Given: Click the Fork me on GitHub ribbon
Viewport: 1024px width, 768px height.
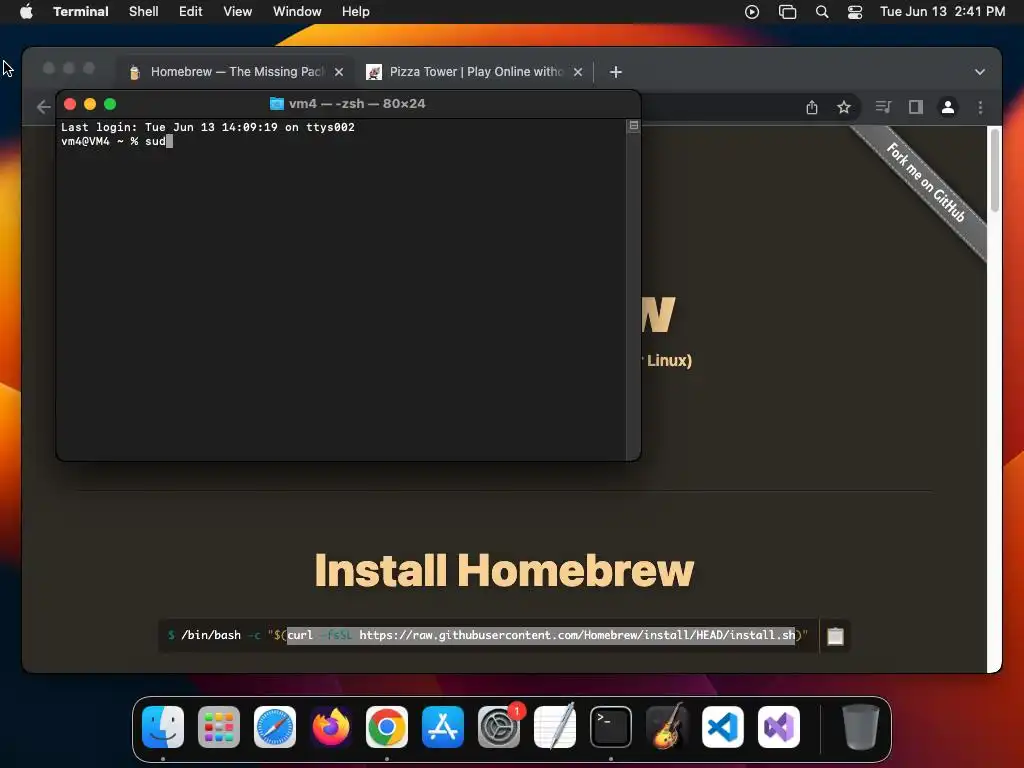Looking at the screenshot, I should click(x=925, y=182).
